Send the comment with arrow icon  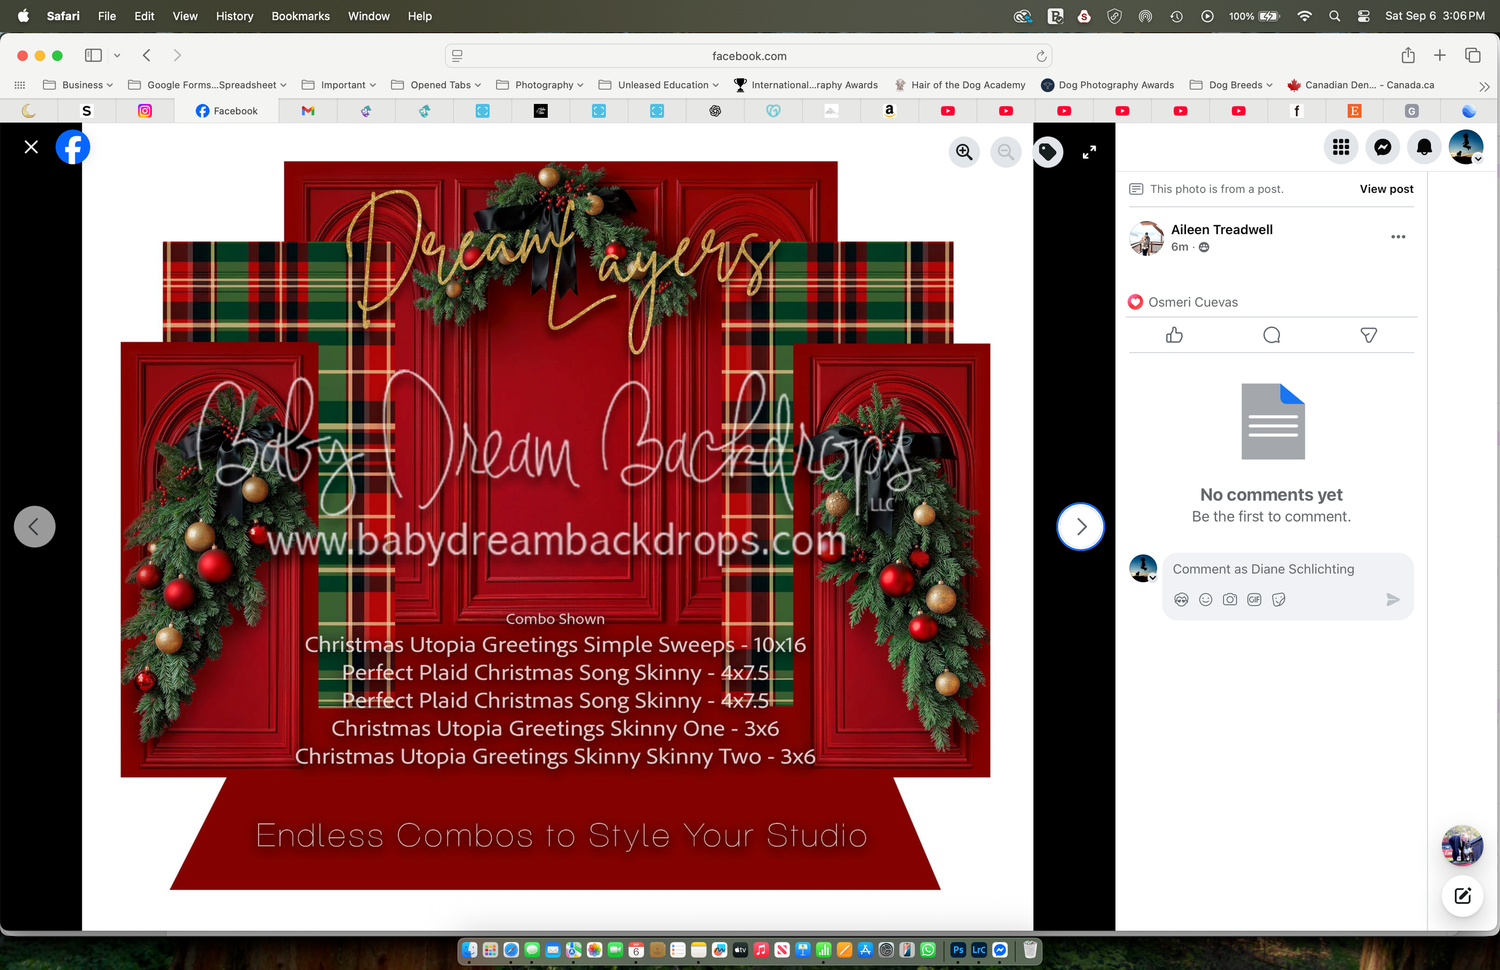click(1393, 600)
